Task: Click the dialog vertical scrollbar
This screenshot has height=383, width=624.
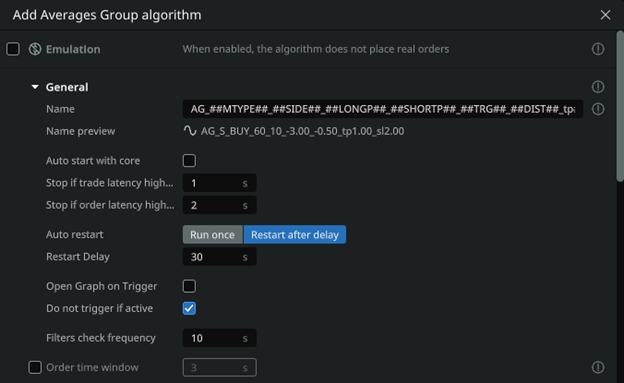Action: [x=620, y=106]
